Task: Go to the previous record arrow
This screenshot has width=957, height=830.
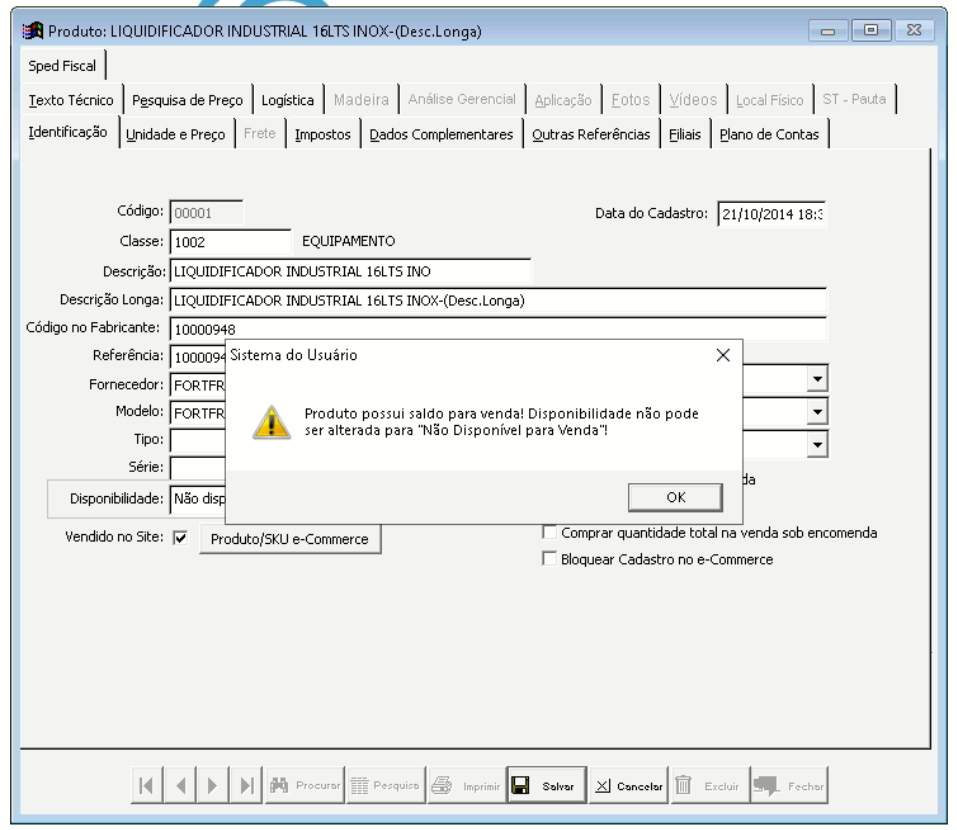Action: click(180, 785)
